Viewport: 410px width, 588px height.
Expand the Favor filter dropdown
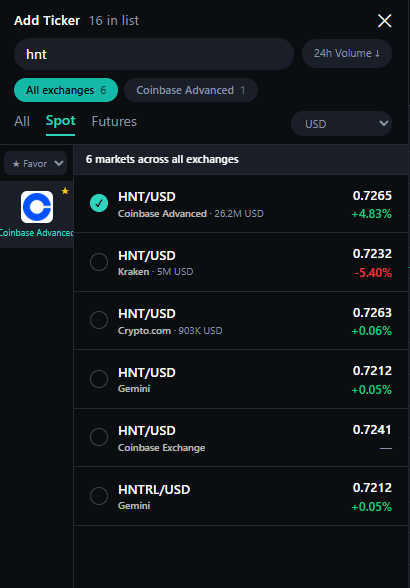pos(36,164)
